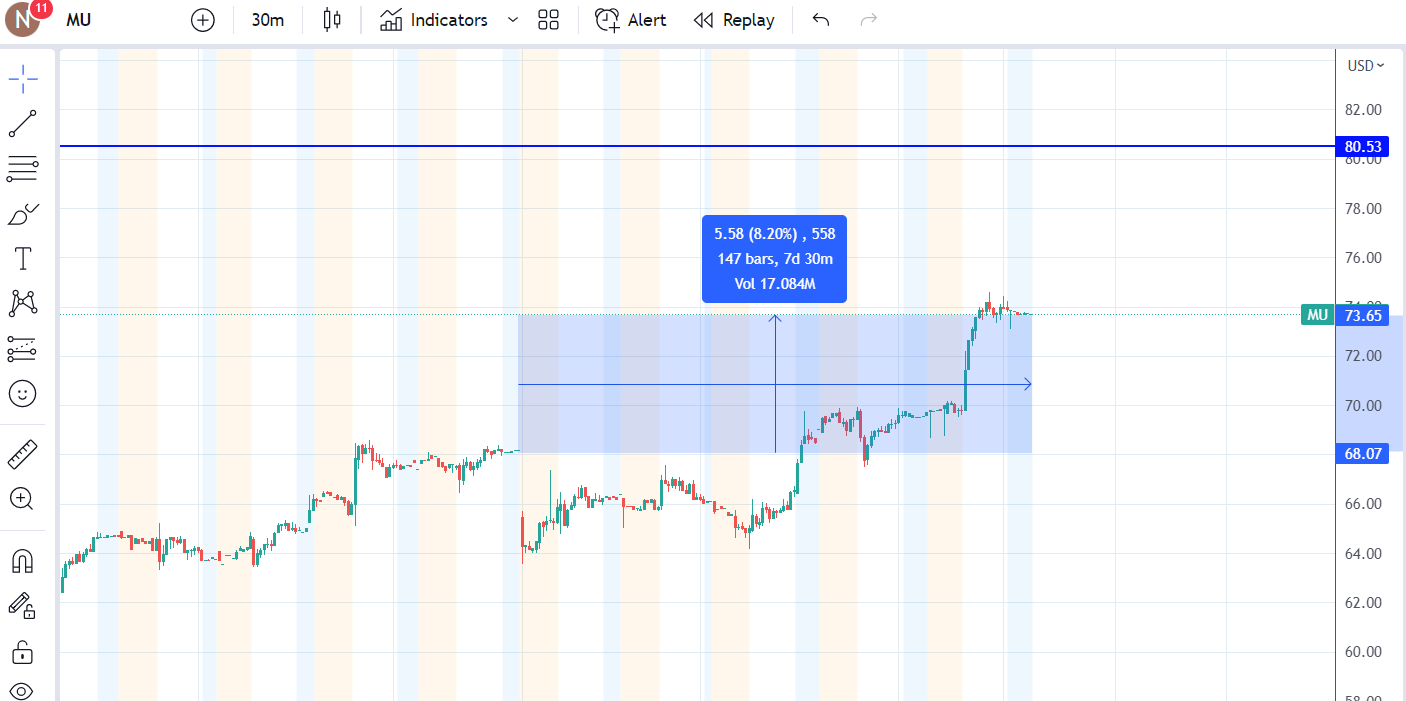
Task: Open the emoji icons tool
Action: (x=22, y=393)
